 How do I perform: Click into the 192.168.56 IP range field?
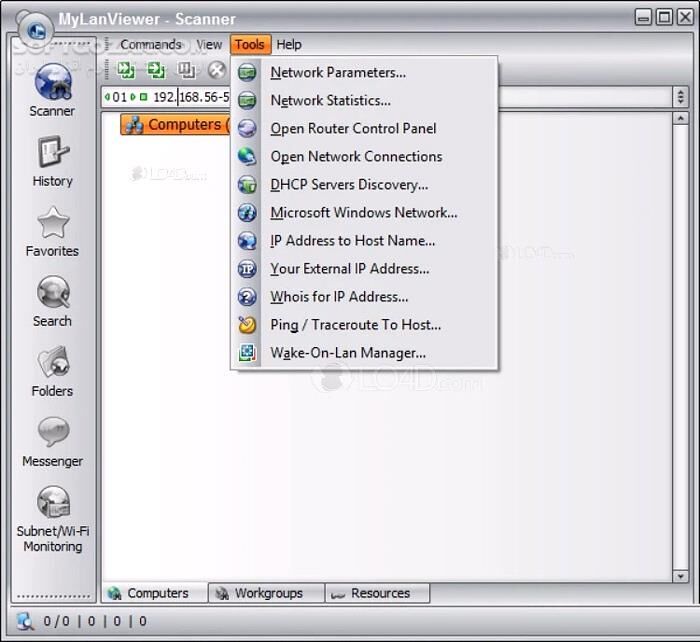coord(191,97)
